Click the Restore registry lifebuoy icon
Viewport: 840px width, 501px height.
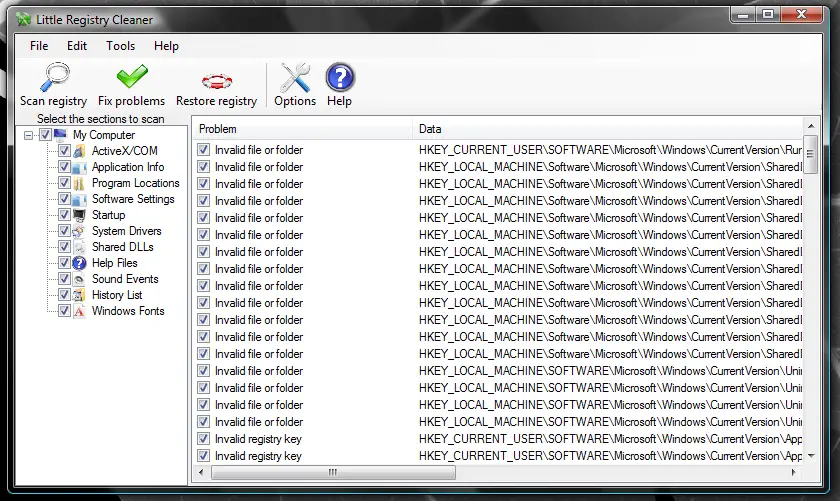coord(217,81)
